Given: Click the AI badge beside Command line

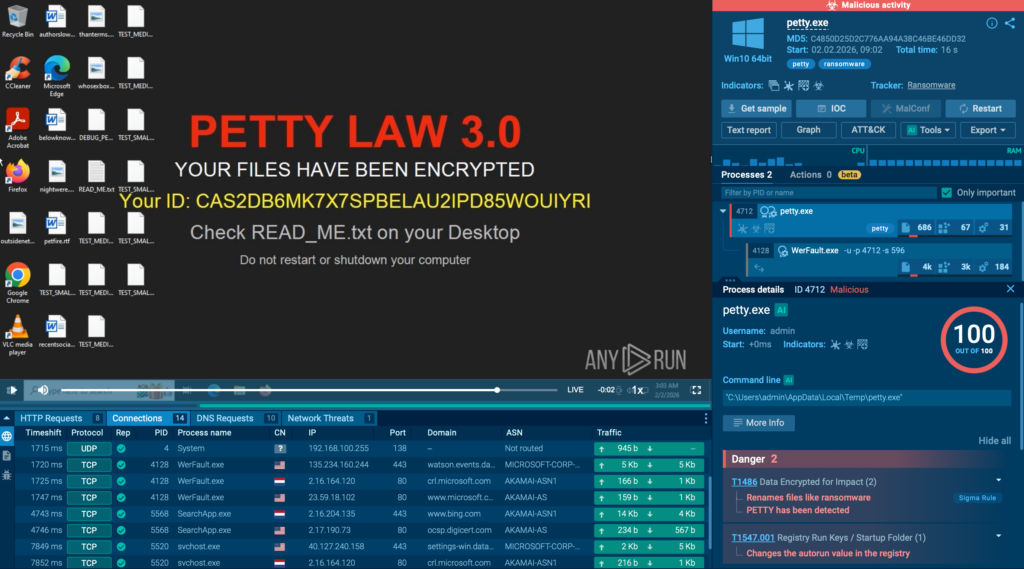Looking at the screenshot, I should click(x=788, y=380).
